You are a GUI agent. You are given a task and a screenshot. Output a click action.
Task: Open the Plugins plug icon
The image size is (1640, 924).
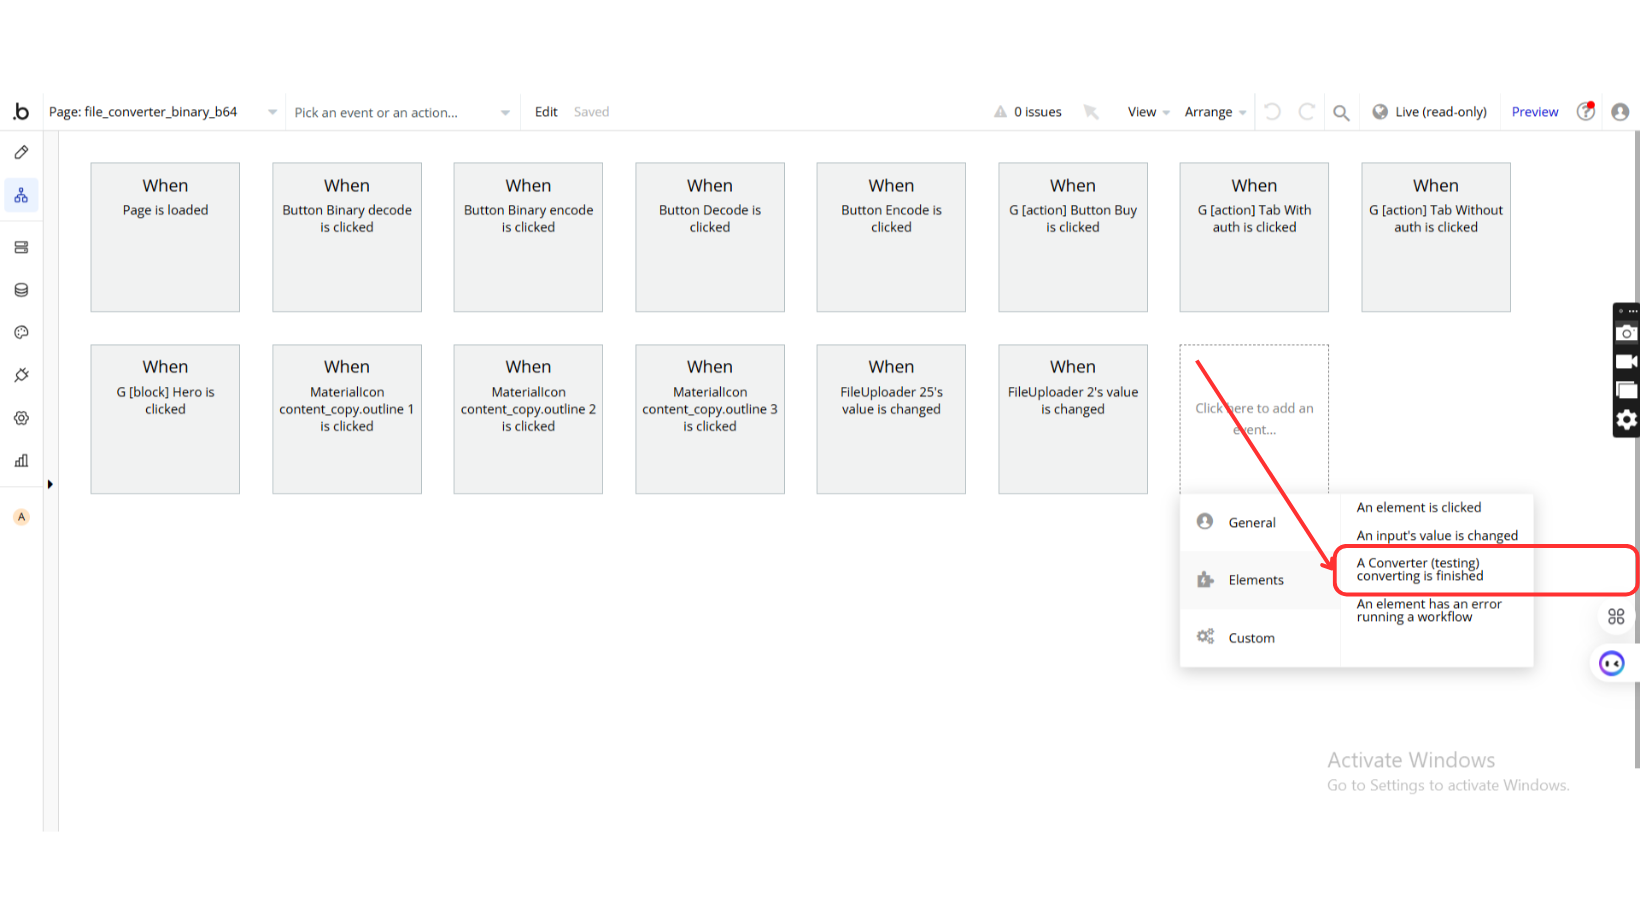[x=21, y=375]
